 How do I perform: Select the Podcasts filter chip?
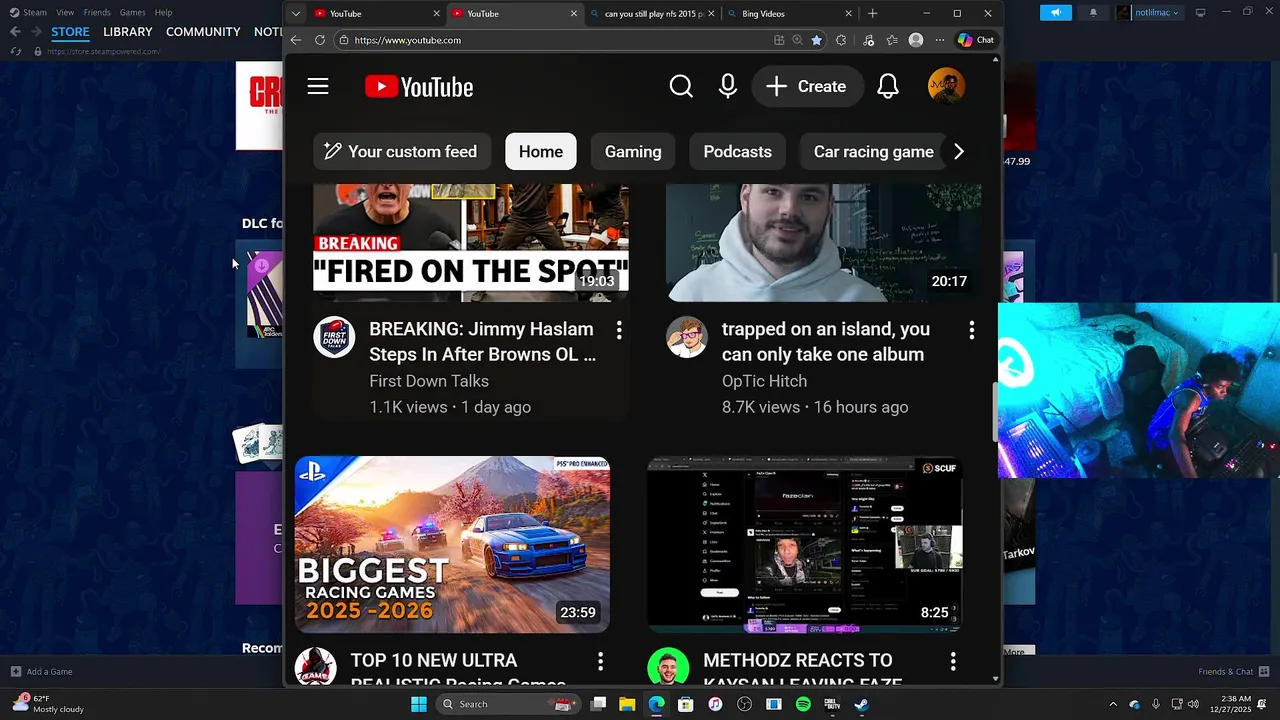click(x=737, y=152)
